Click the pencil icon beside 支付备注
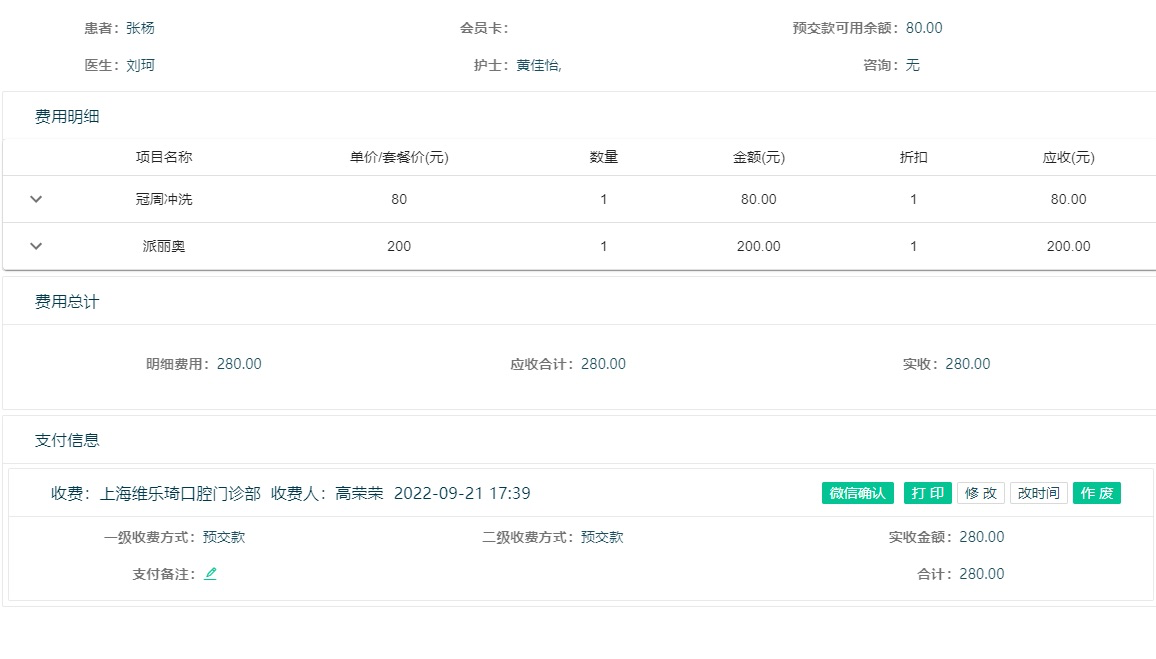 (x=210, y=574)
